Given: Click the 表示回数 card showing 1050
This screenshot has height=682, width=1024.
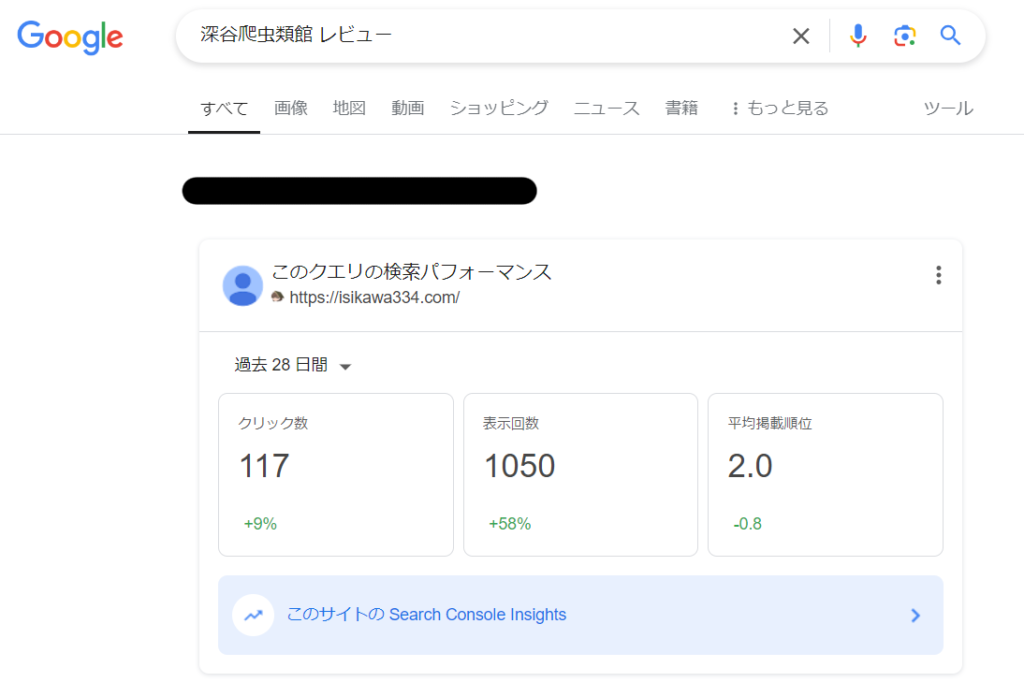Looking at the screenshot, I should coord(581,475).
